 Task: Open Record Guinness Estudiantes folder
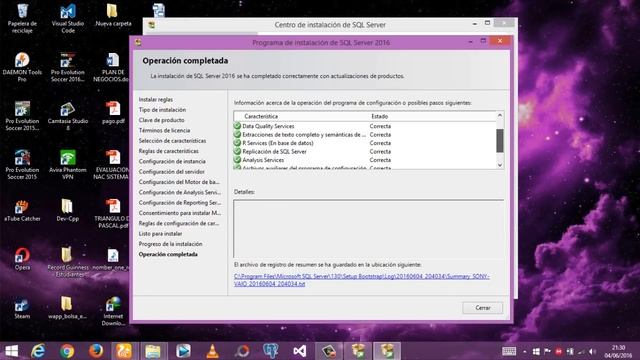coord(68,262)
